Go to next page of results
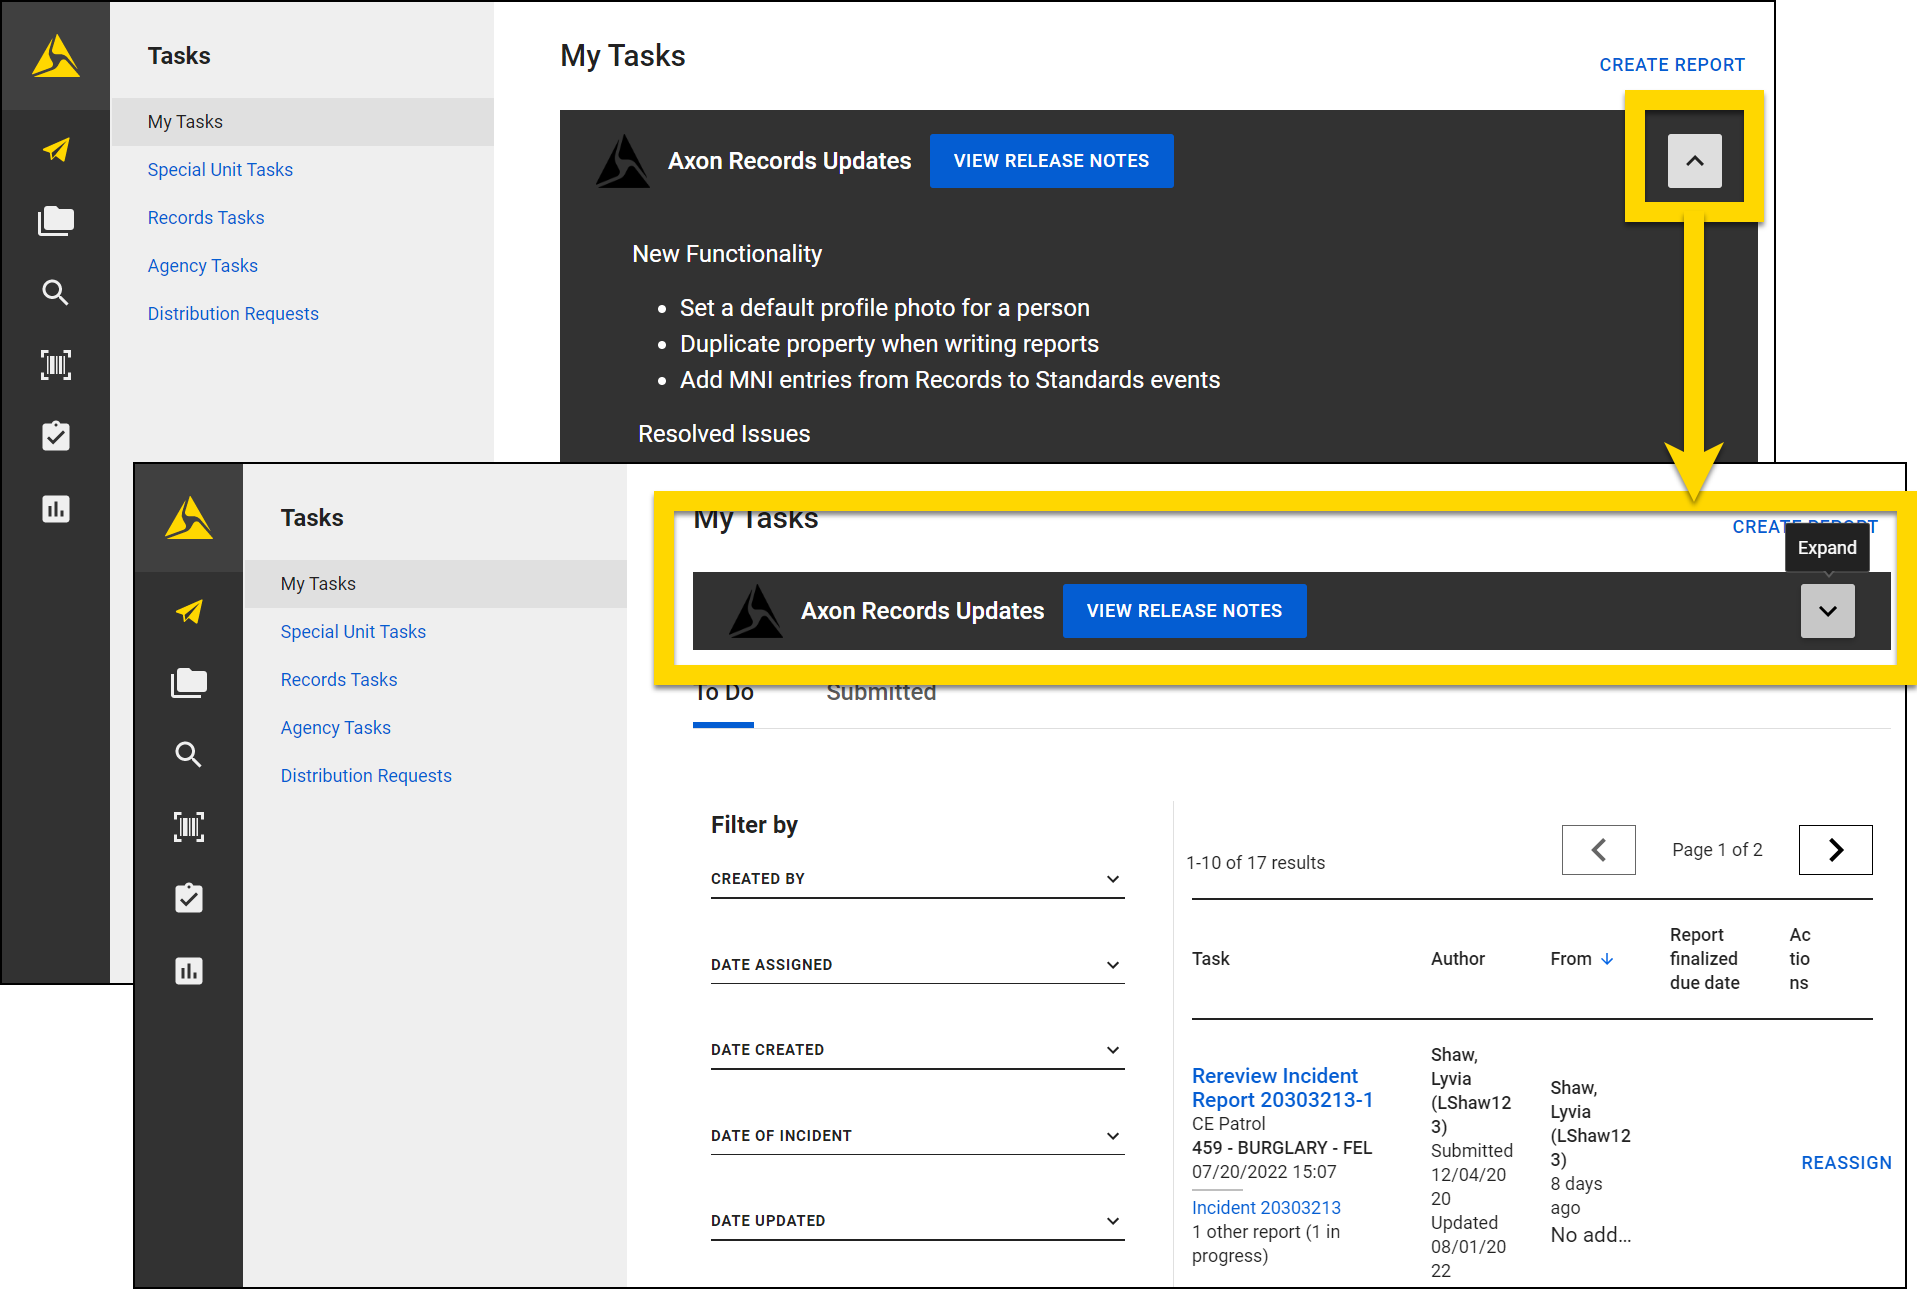Viewport: 1917px width, 1289px height. pyautogui.click(x=1835, y=849)
